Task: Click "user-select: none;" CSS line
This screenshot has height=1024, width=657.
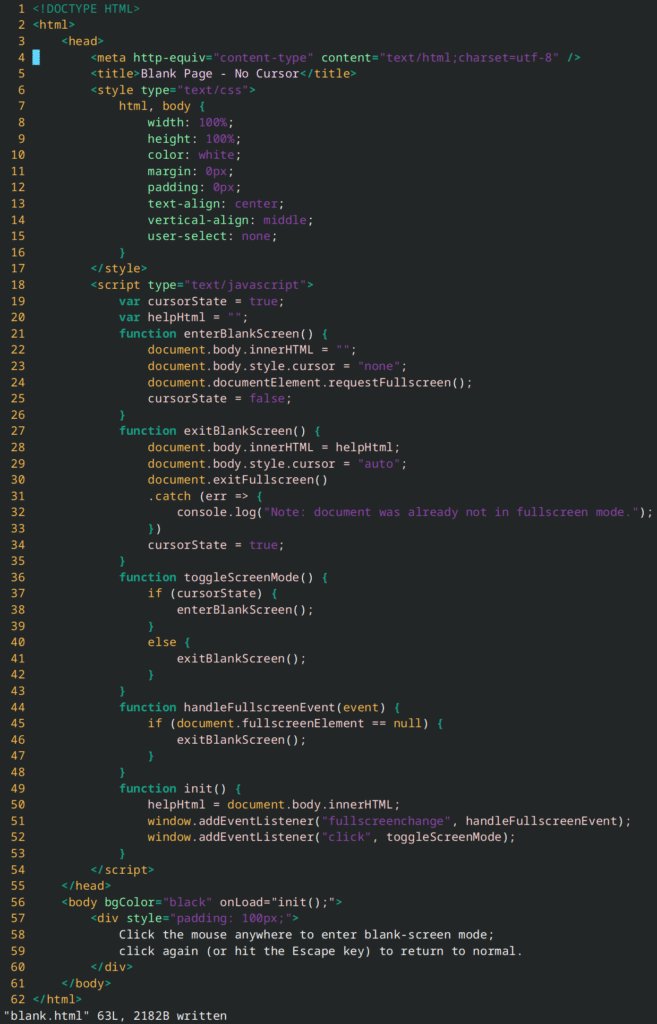Action: [212, 236]
